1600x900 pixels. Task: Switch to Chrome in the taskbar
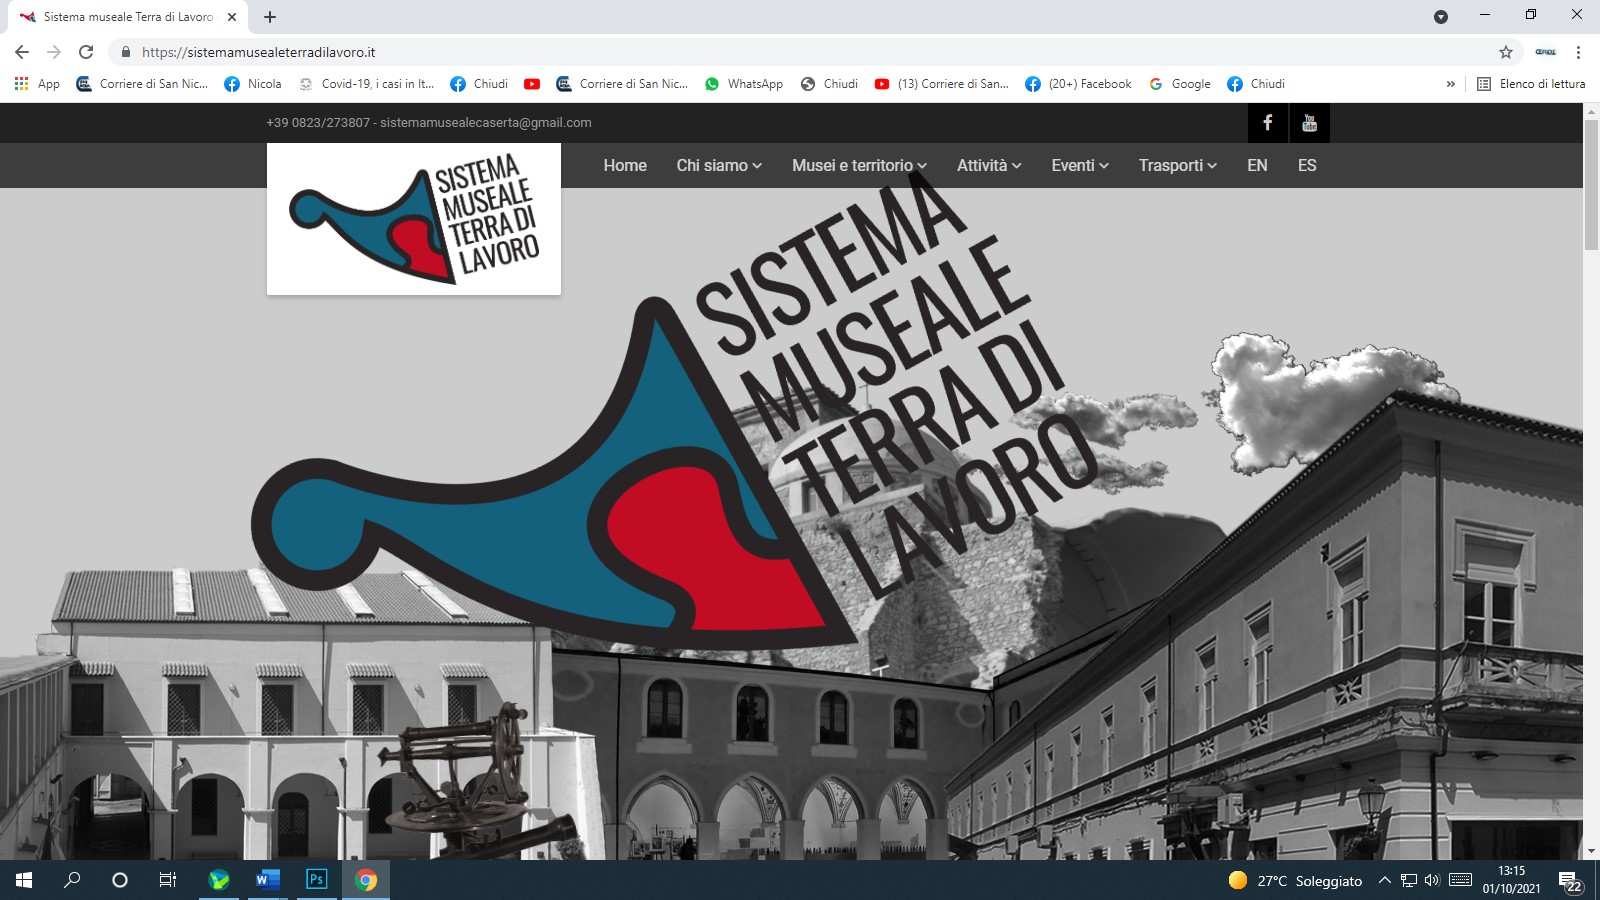pos(366,880)
